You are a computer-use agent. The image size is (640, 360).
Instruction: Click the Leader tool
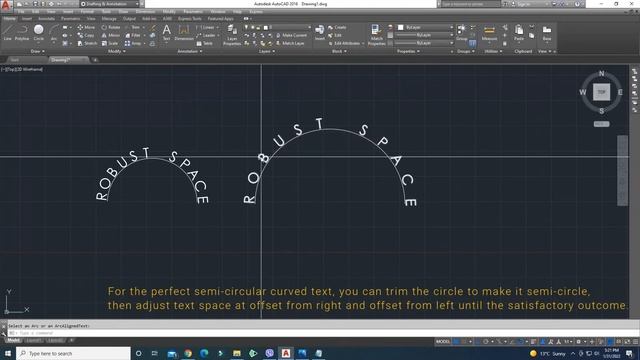[x=206, y=36]
